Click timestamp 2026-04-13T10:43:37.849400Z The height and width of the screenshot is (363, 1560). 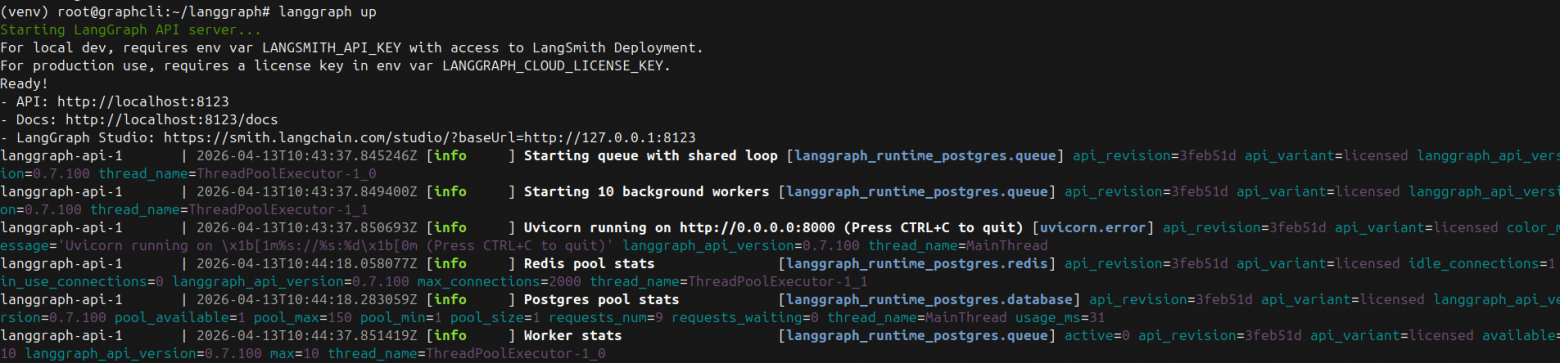click(306, 191)
